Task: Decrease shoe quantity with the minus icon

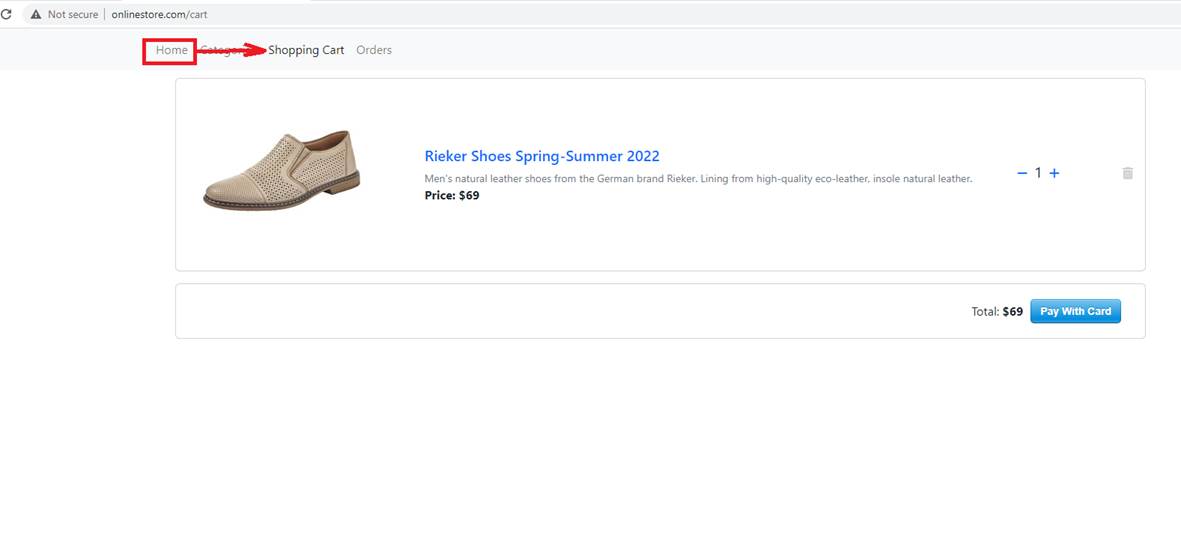Action: pyautogui.click(x=1022, y=173)
